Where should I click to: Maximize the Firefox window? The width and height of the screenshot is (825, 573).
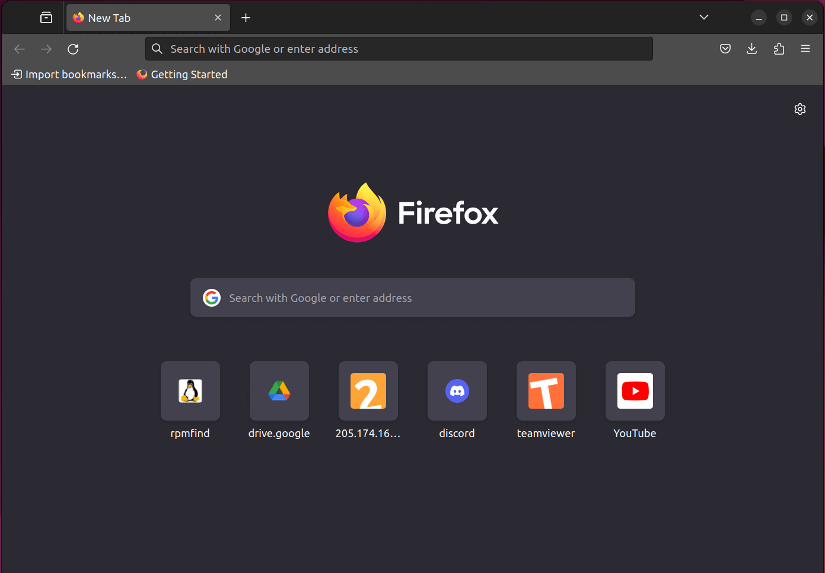click(784, 18)
